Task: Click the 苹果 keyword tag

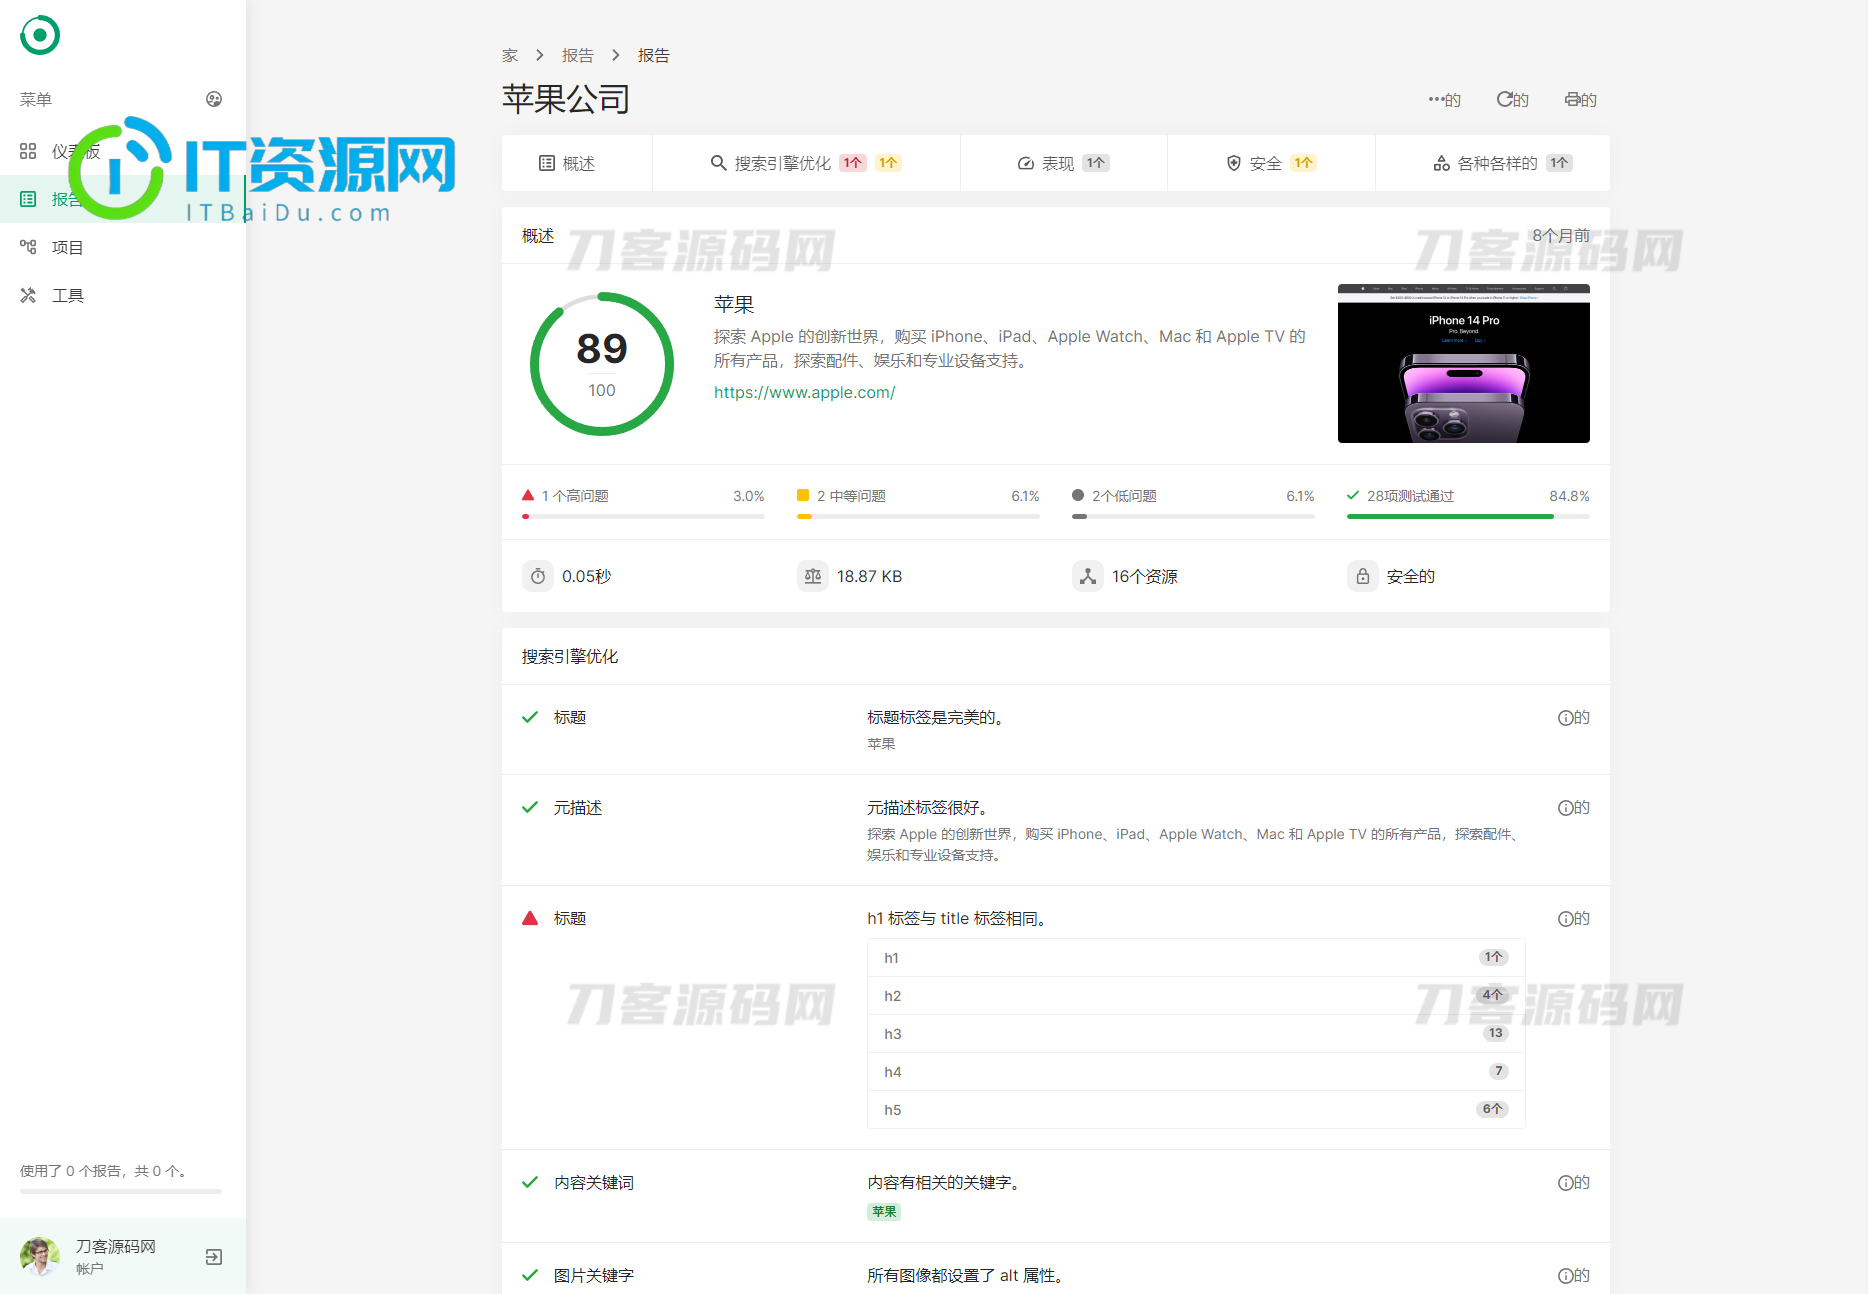Action: point(884,1211)
